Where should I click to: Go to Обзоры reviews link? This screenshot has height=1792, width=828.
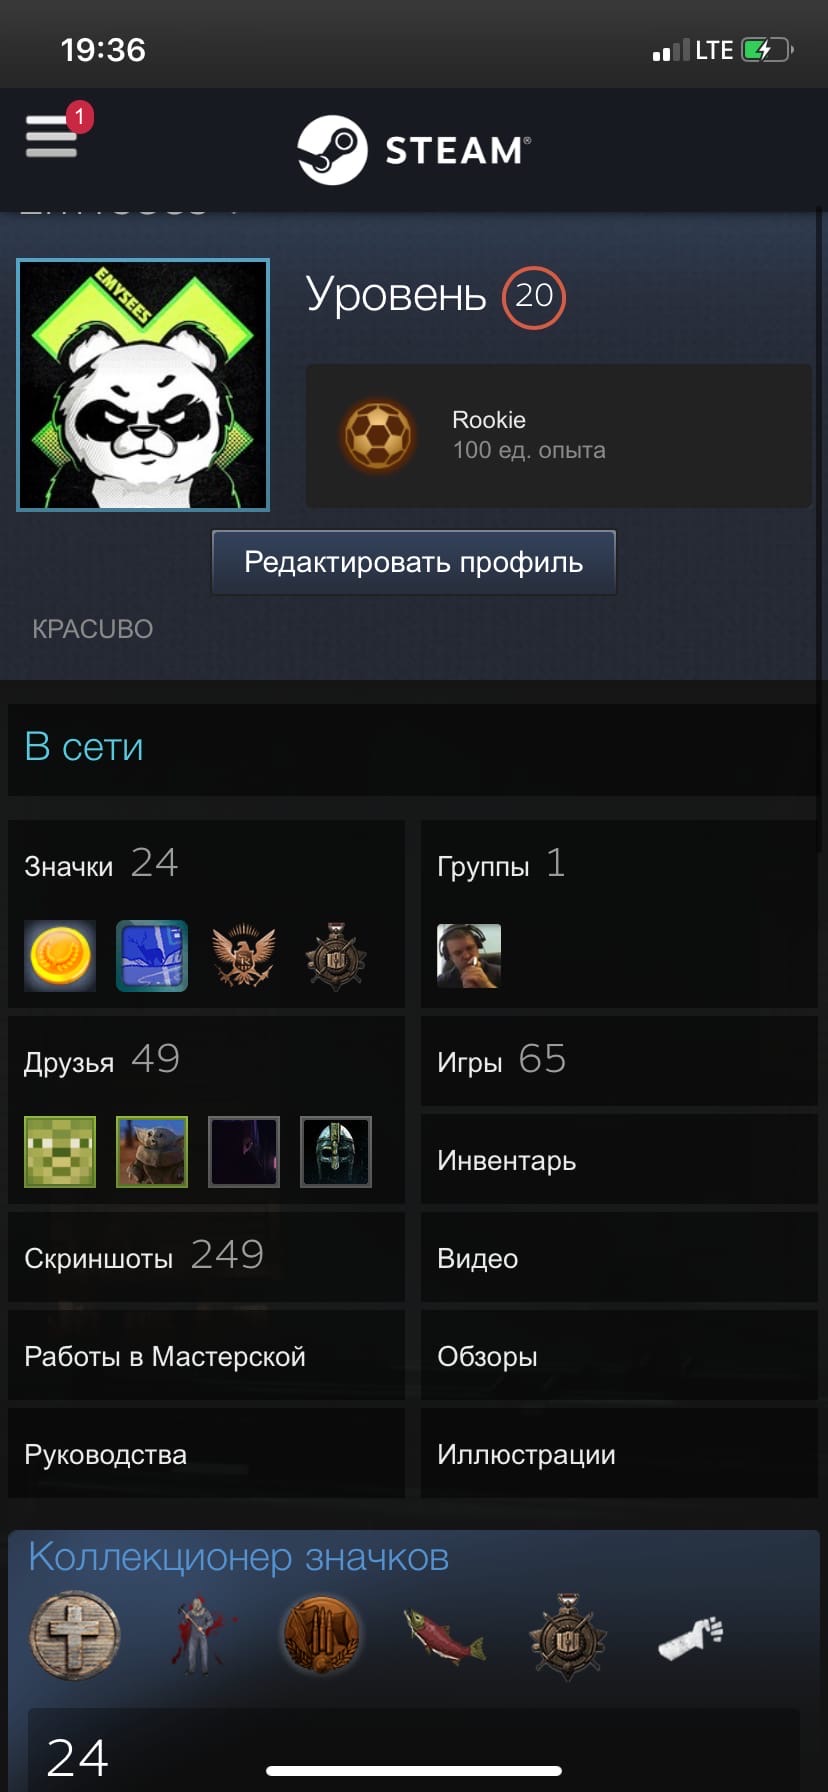pos(619,1355)
